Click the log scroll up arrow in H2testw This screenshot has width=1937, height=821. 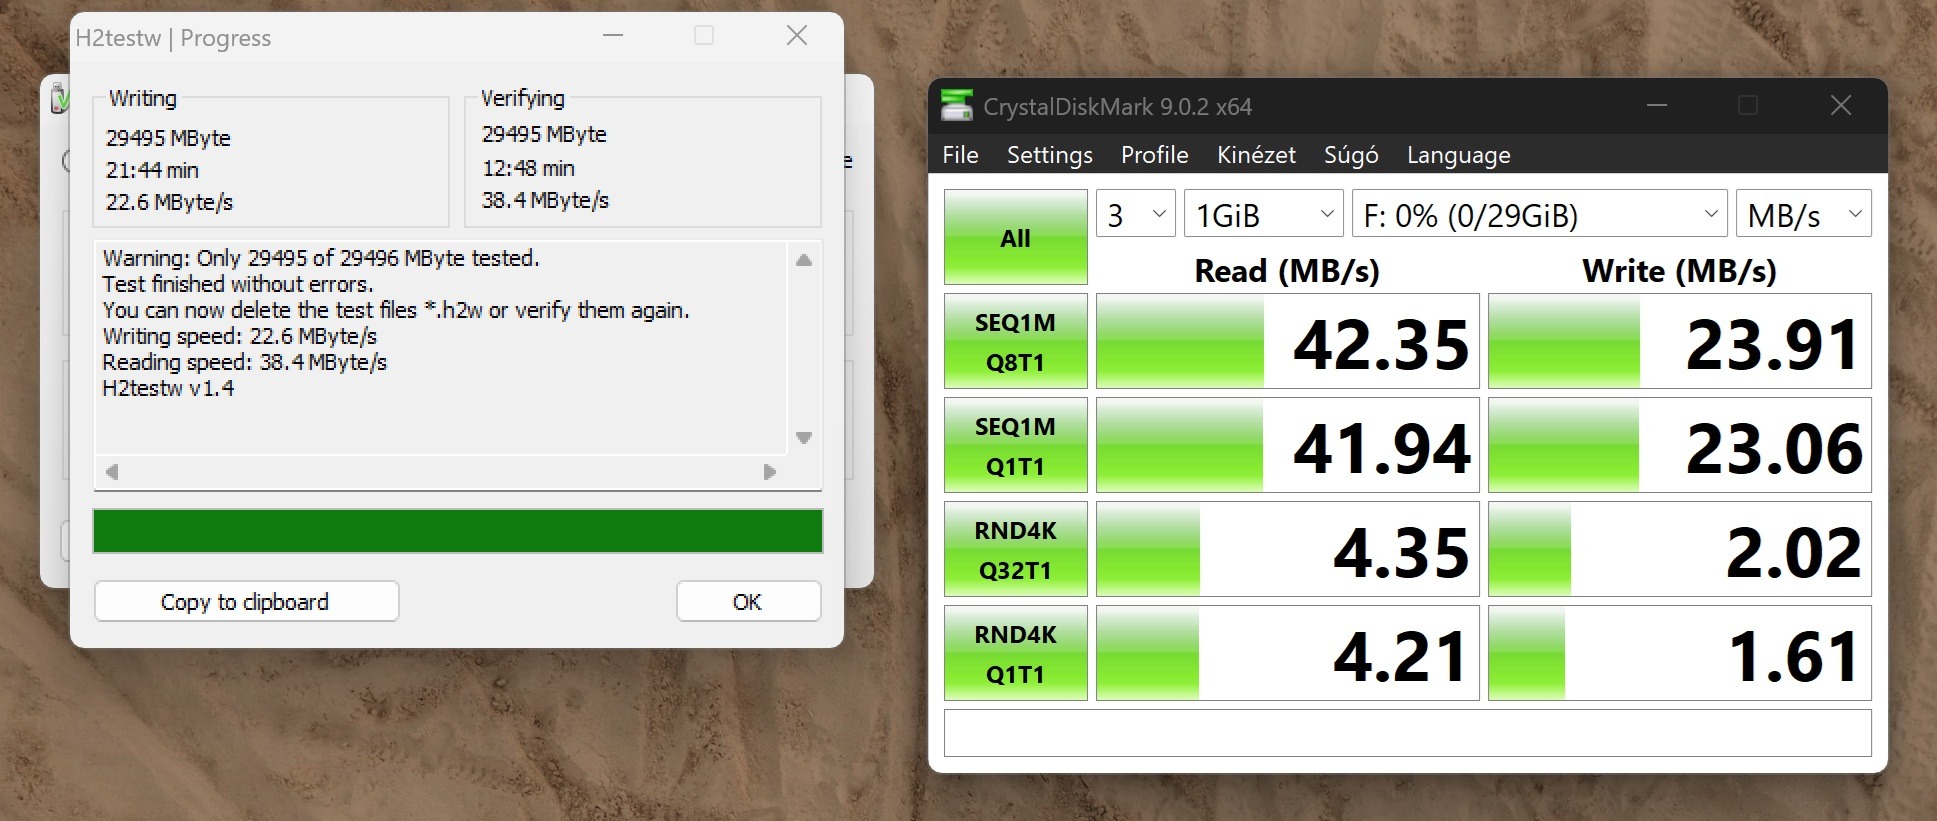point(804,260)
